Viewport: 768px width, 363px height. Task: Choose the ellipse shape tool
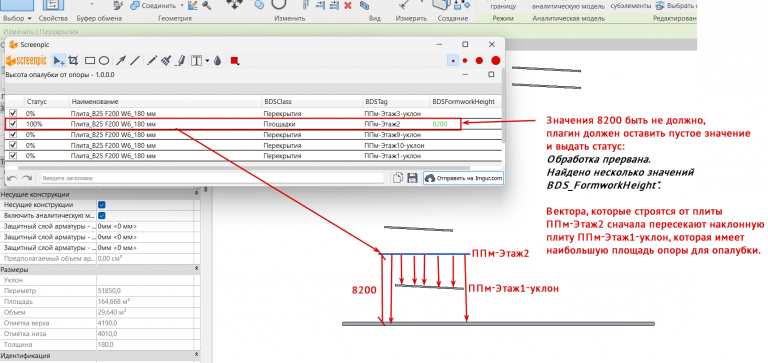104,61
